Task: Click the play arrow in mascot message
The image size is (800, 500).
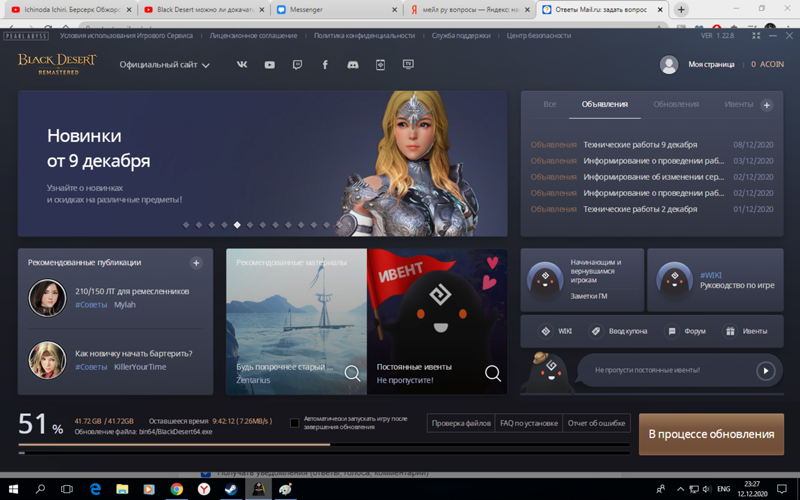Action: click(x=765, y=371)
